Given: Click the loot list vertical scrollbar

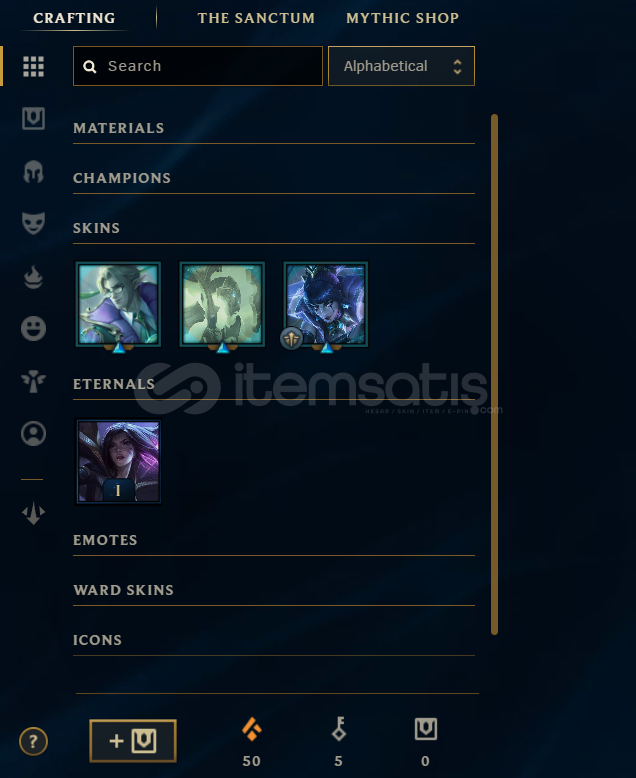Looking at the screenshot, I should click(494, 375).
